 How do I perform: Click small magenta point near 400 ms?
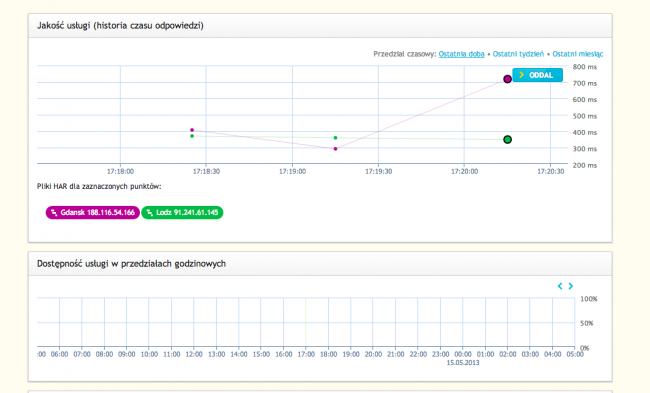point(192,130)
